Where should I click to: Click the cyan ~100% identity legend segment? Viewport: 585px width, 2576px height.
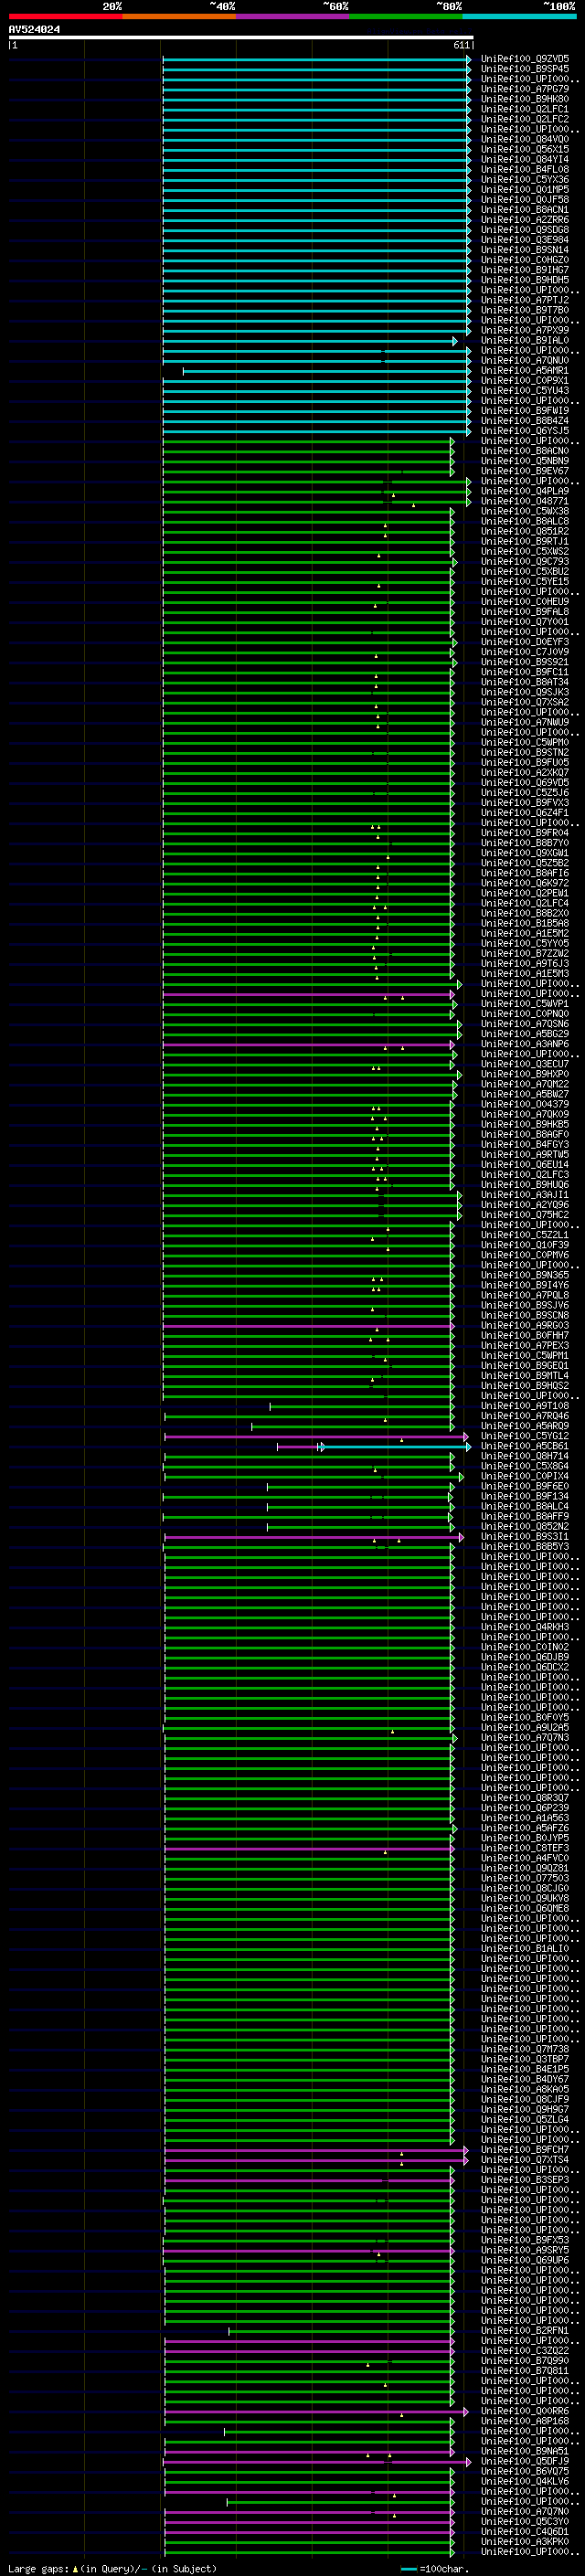tap(519, 17)
